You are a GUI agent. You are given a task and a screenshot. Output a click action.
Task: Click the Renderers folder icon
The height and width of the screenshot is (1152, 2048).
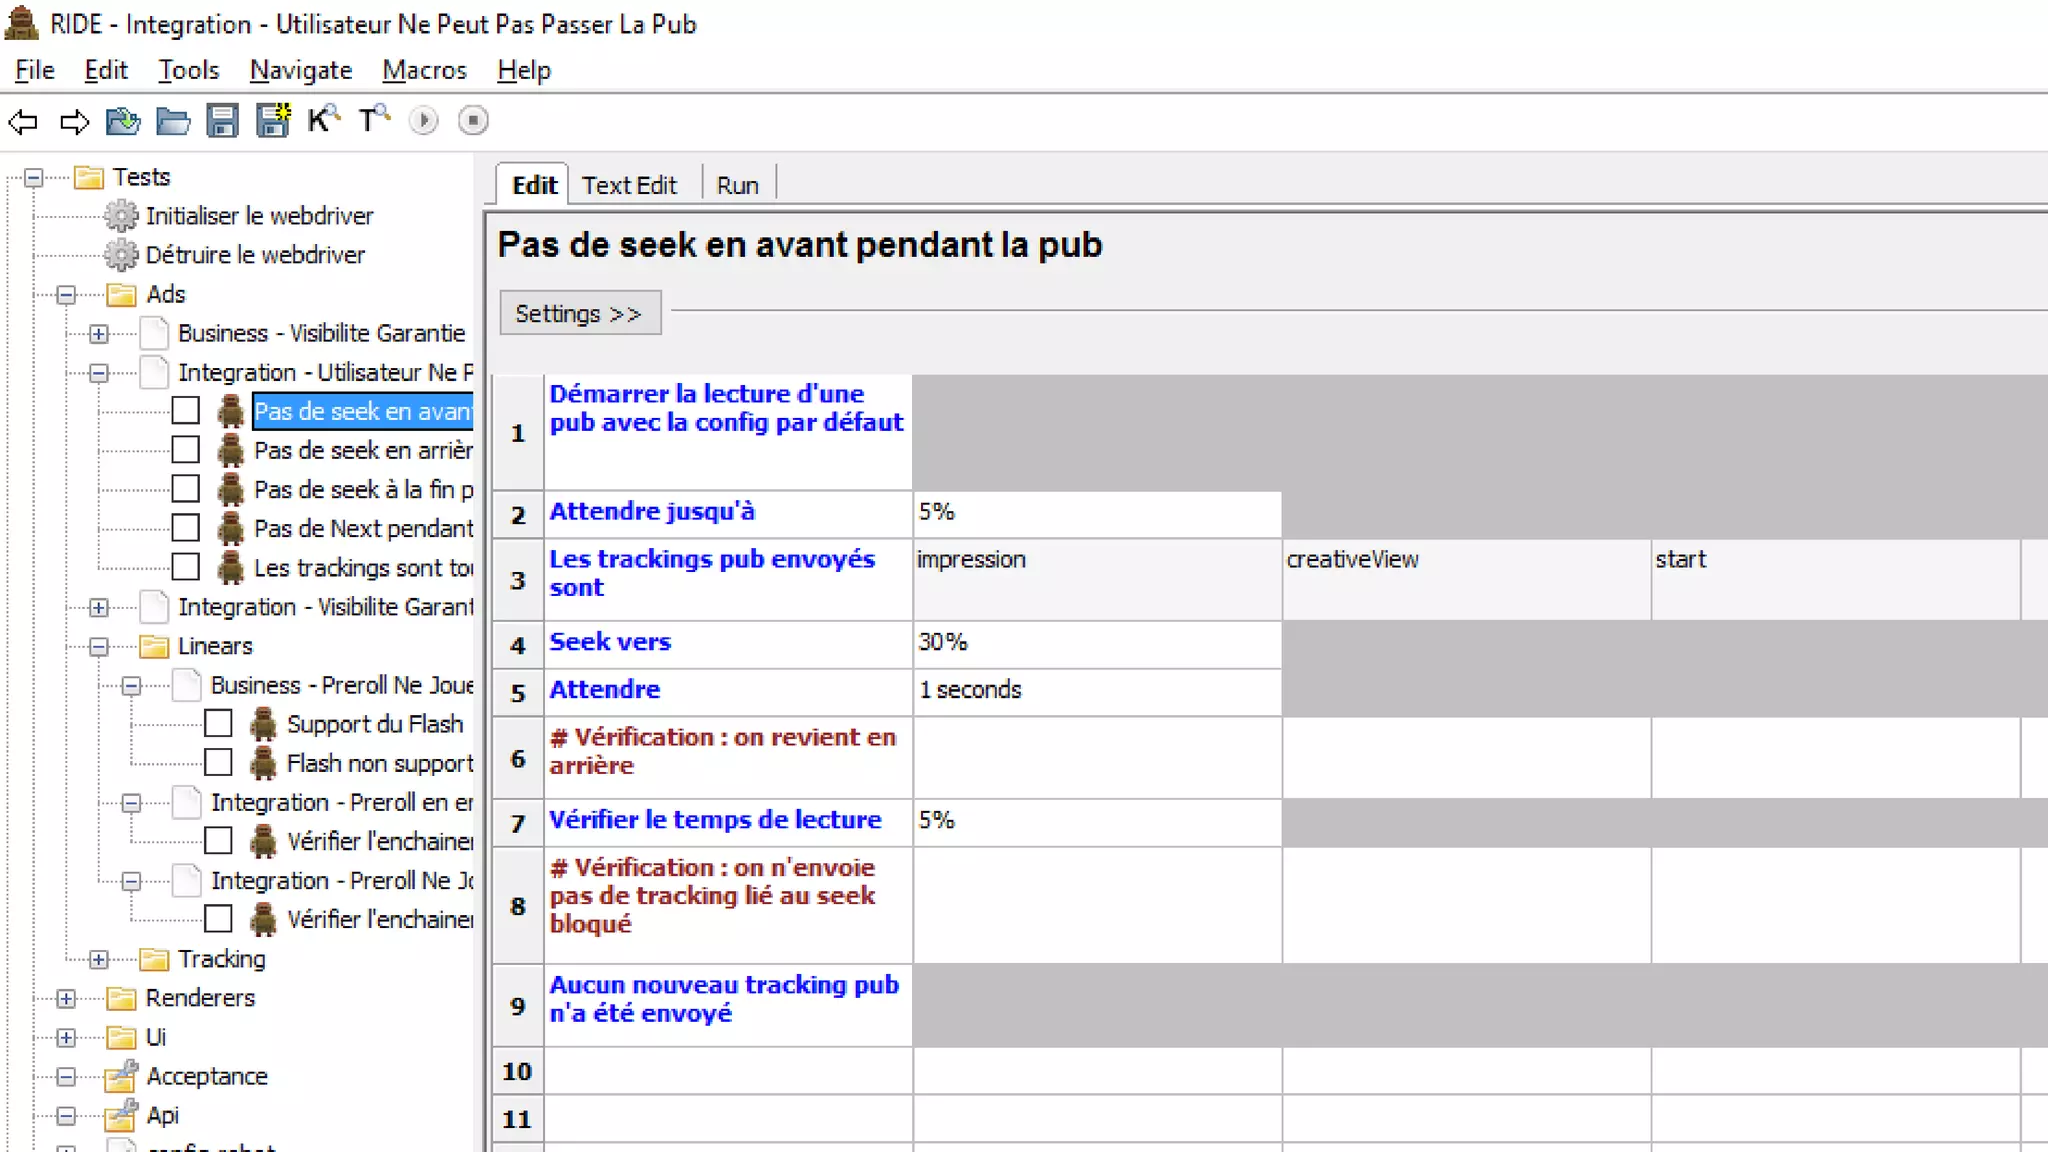pyautogui.click(x=121, y=998)
